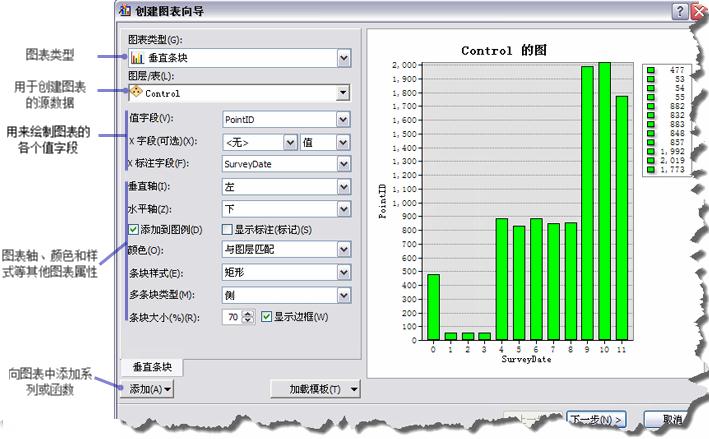Click the legend swatch for 1,773

[651, 169]
